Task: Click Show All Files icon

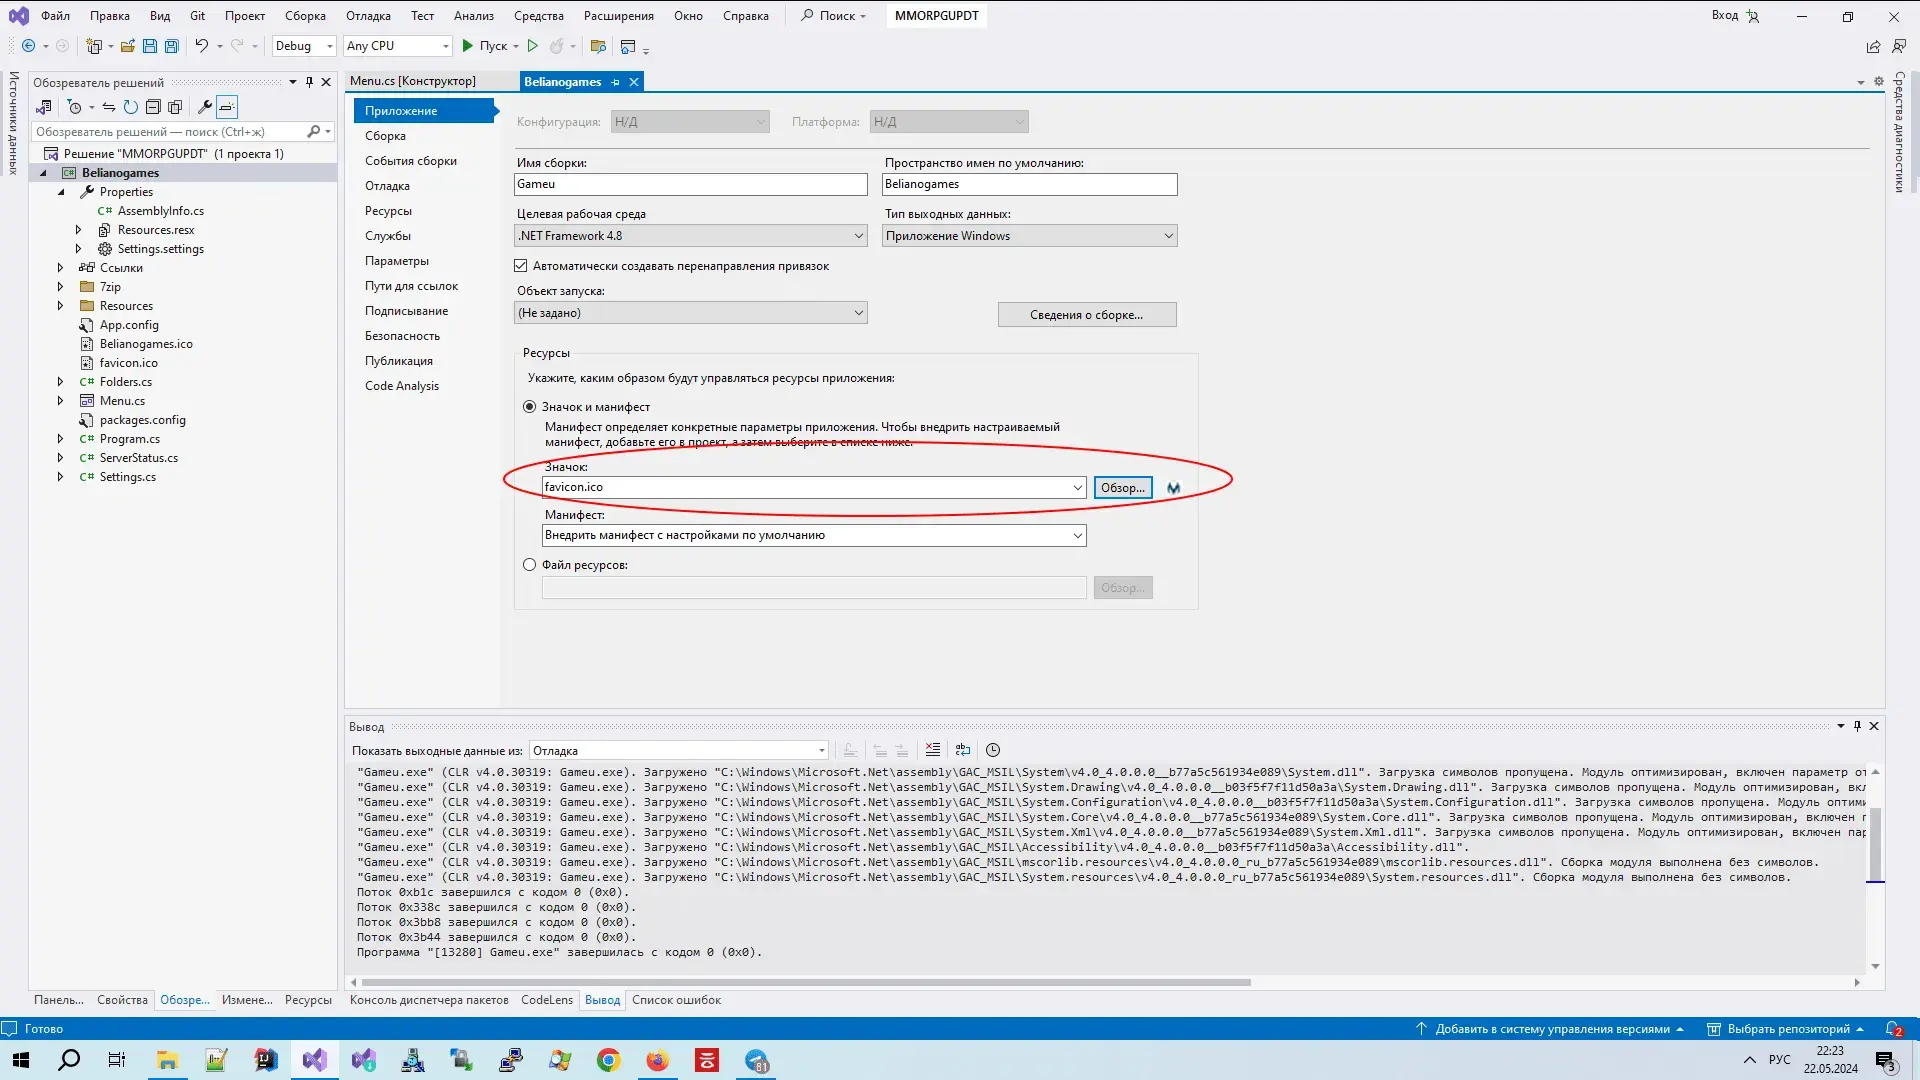Action: click(x=175, y=107)
